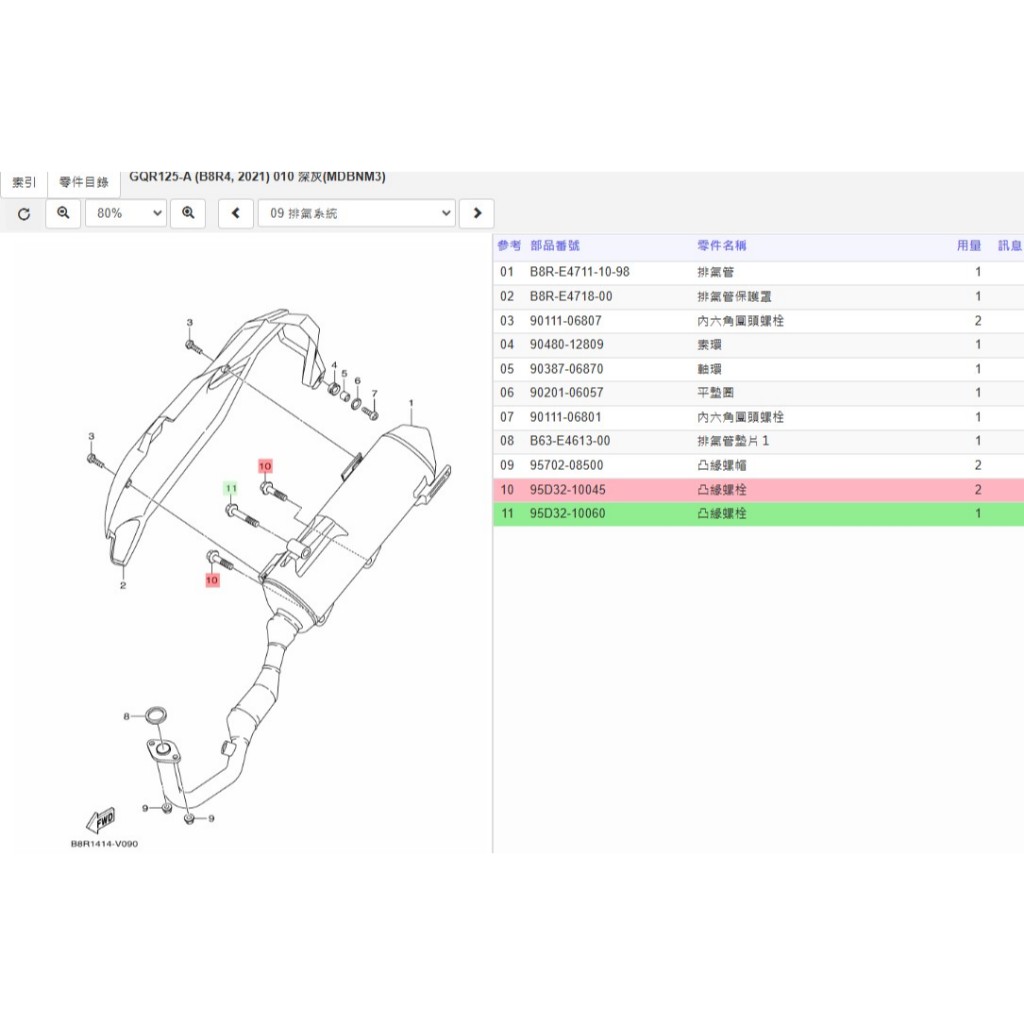Select the green label 11 in diagram
The width and height of the screenshot is (1024, 1024).
click(x=231, y=488)
